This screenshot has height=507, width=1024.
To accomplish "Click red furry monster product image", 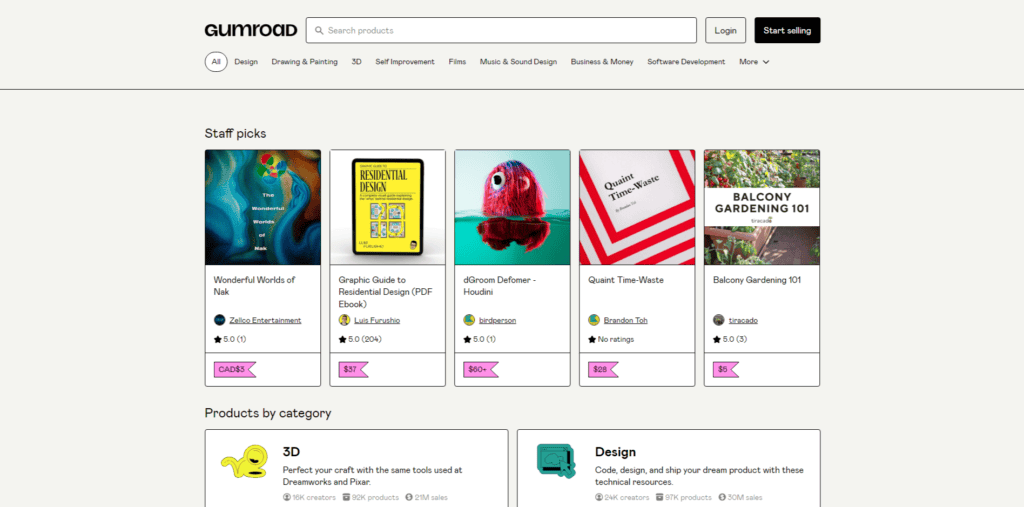I will point(513,207).
